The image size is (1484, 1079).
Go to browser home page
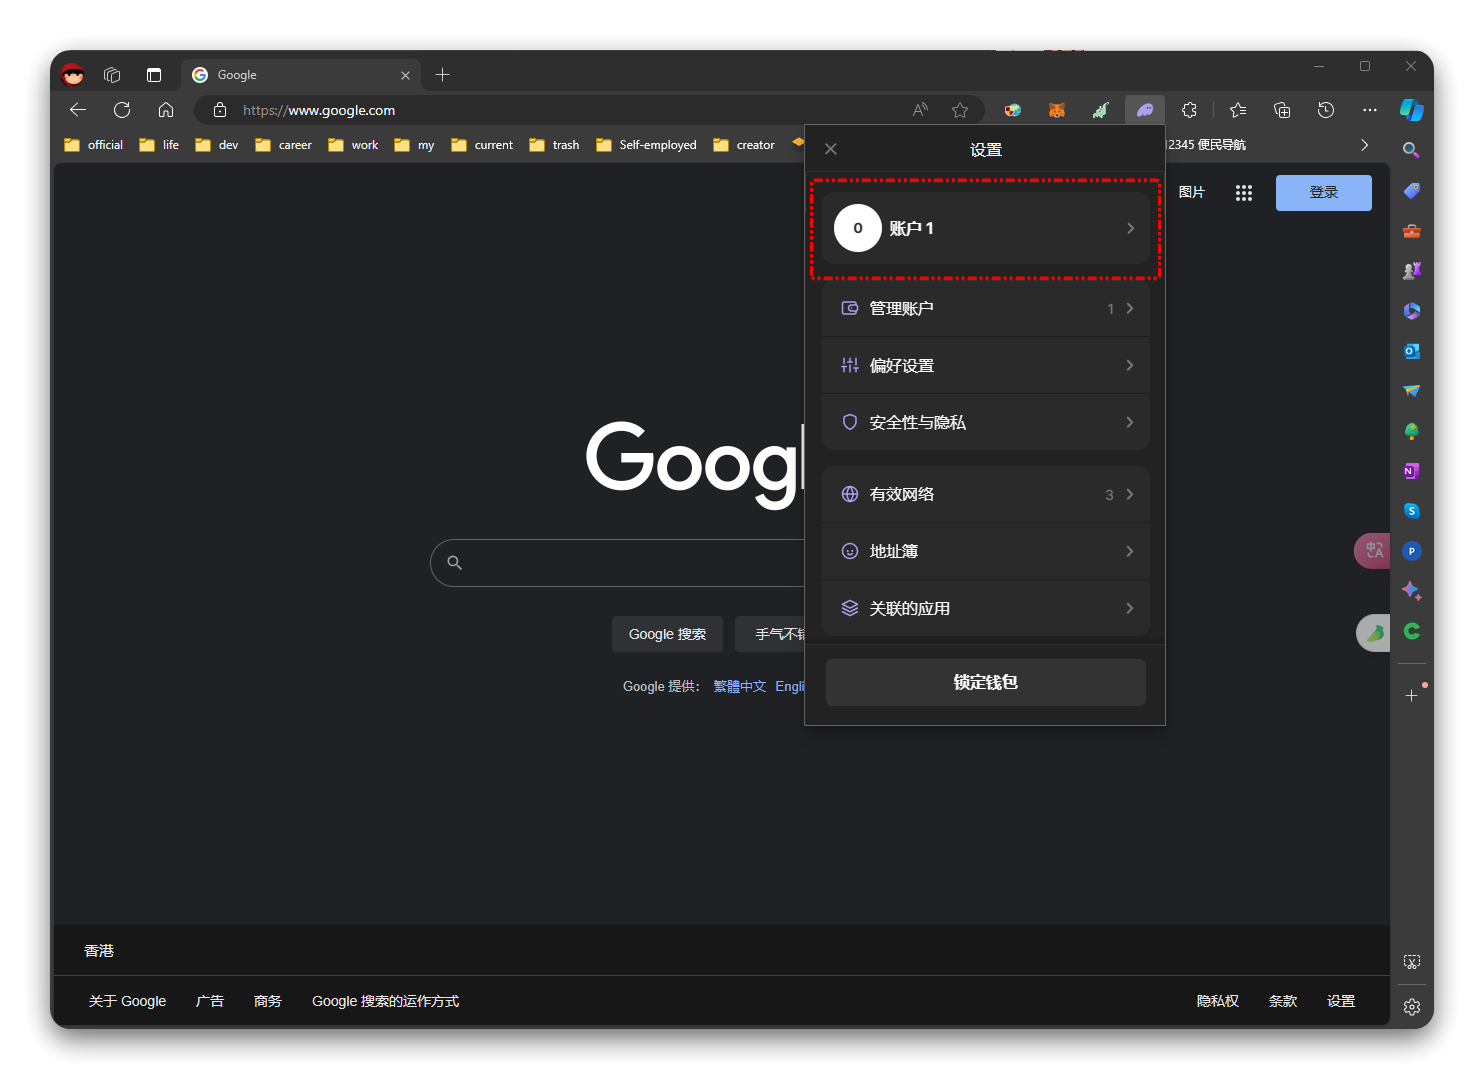tap(166, 110)
